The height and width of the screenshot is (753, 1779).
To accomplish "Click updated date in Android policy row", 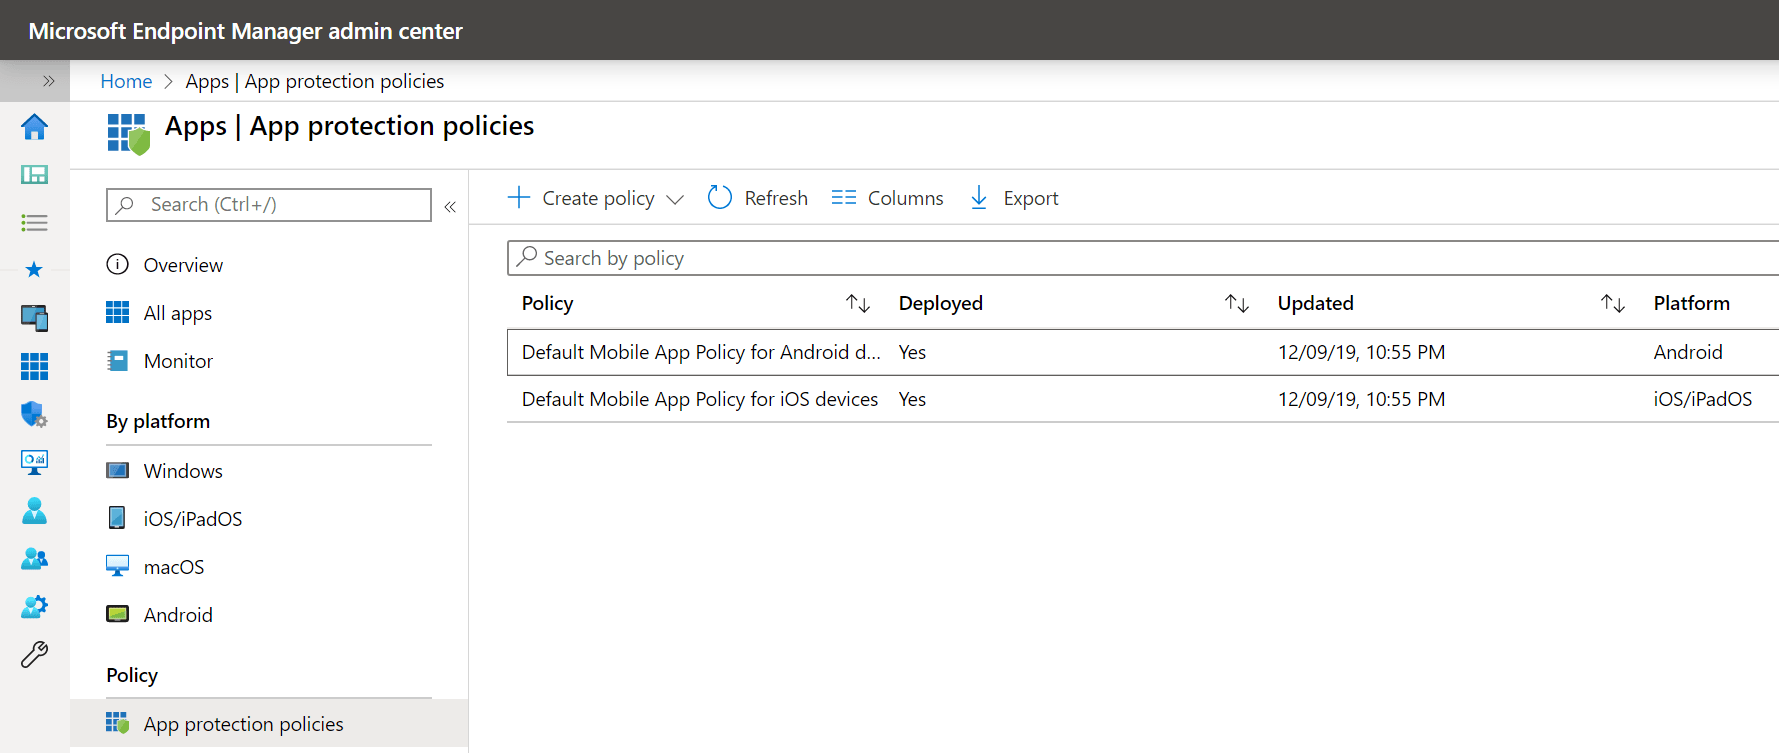I will tap(1361, 352).
